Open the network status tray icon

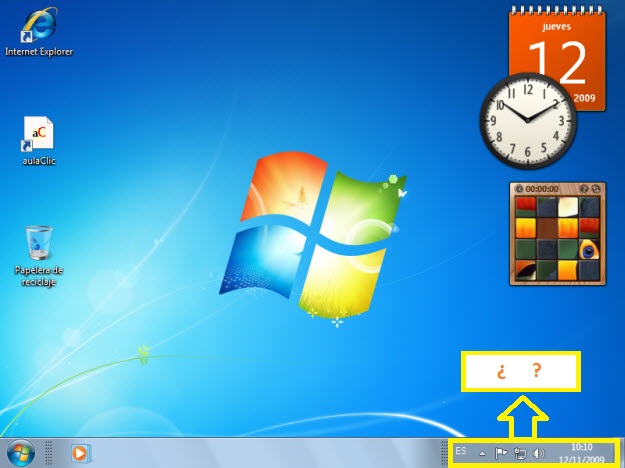click(520, 453)
